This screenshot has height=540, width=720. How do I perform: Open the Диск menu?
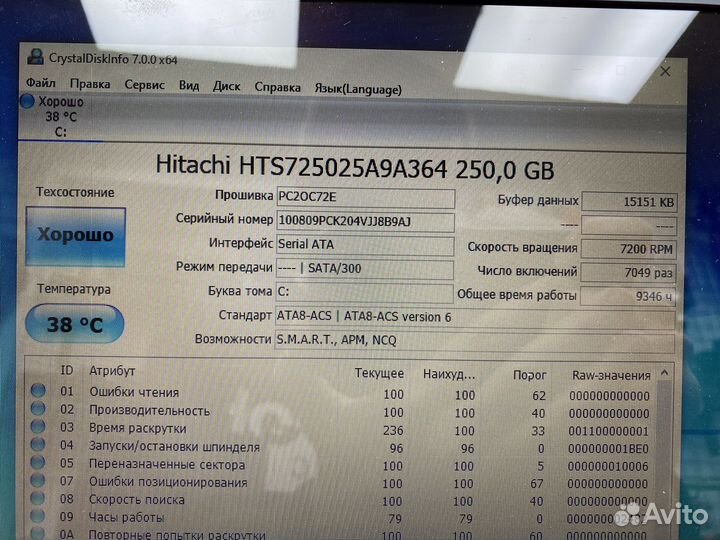[226, 86]
